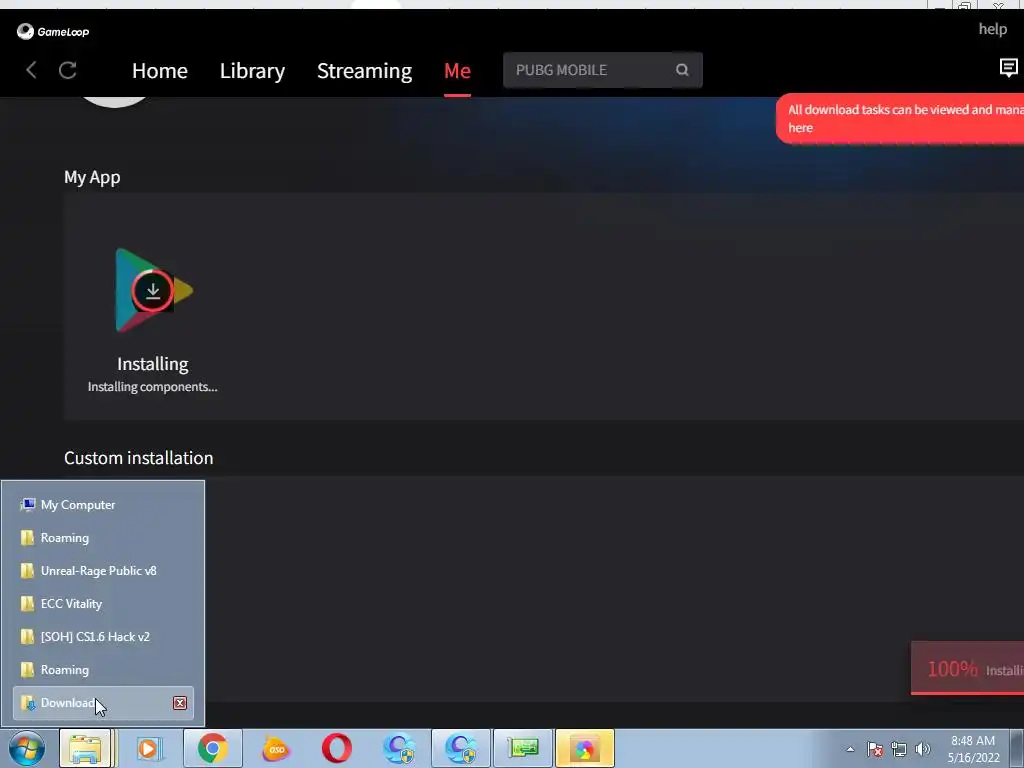Open Unreal-Rage Public v8 folder
Screen dimensions: 1024x768
[103, 571]
